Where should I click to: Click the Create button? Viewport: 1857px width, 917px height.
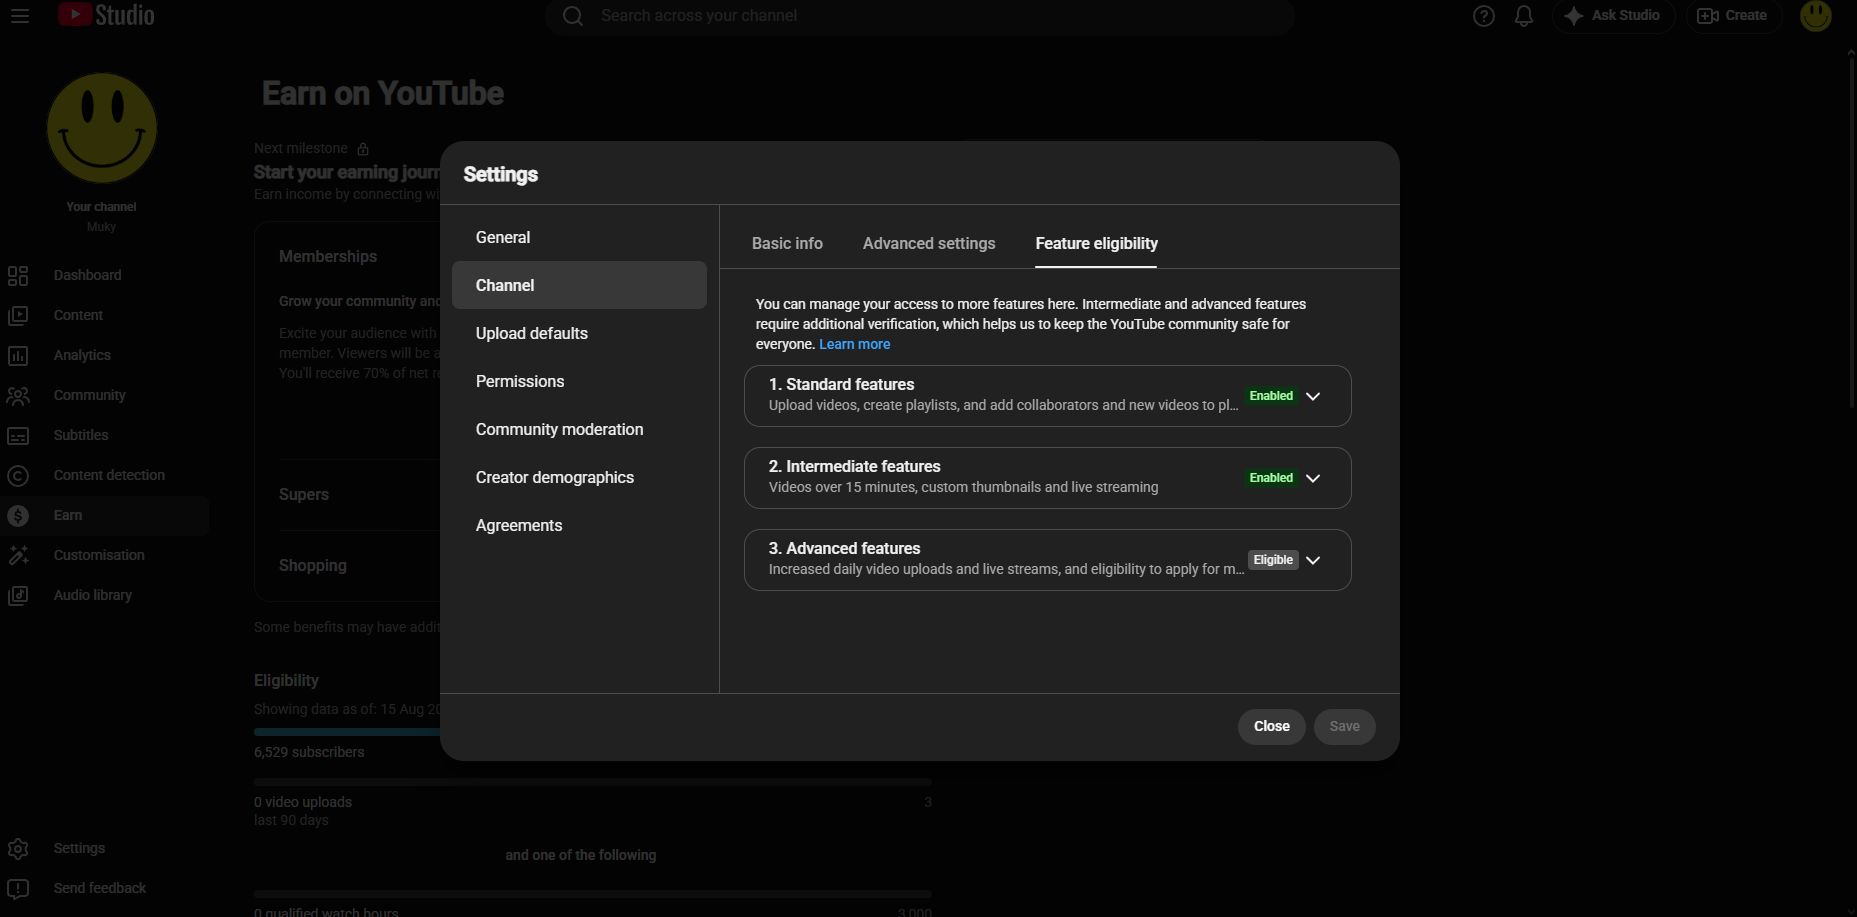coord(1733,16)
